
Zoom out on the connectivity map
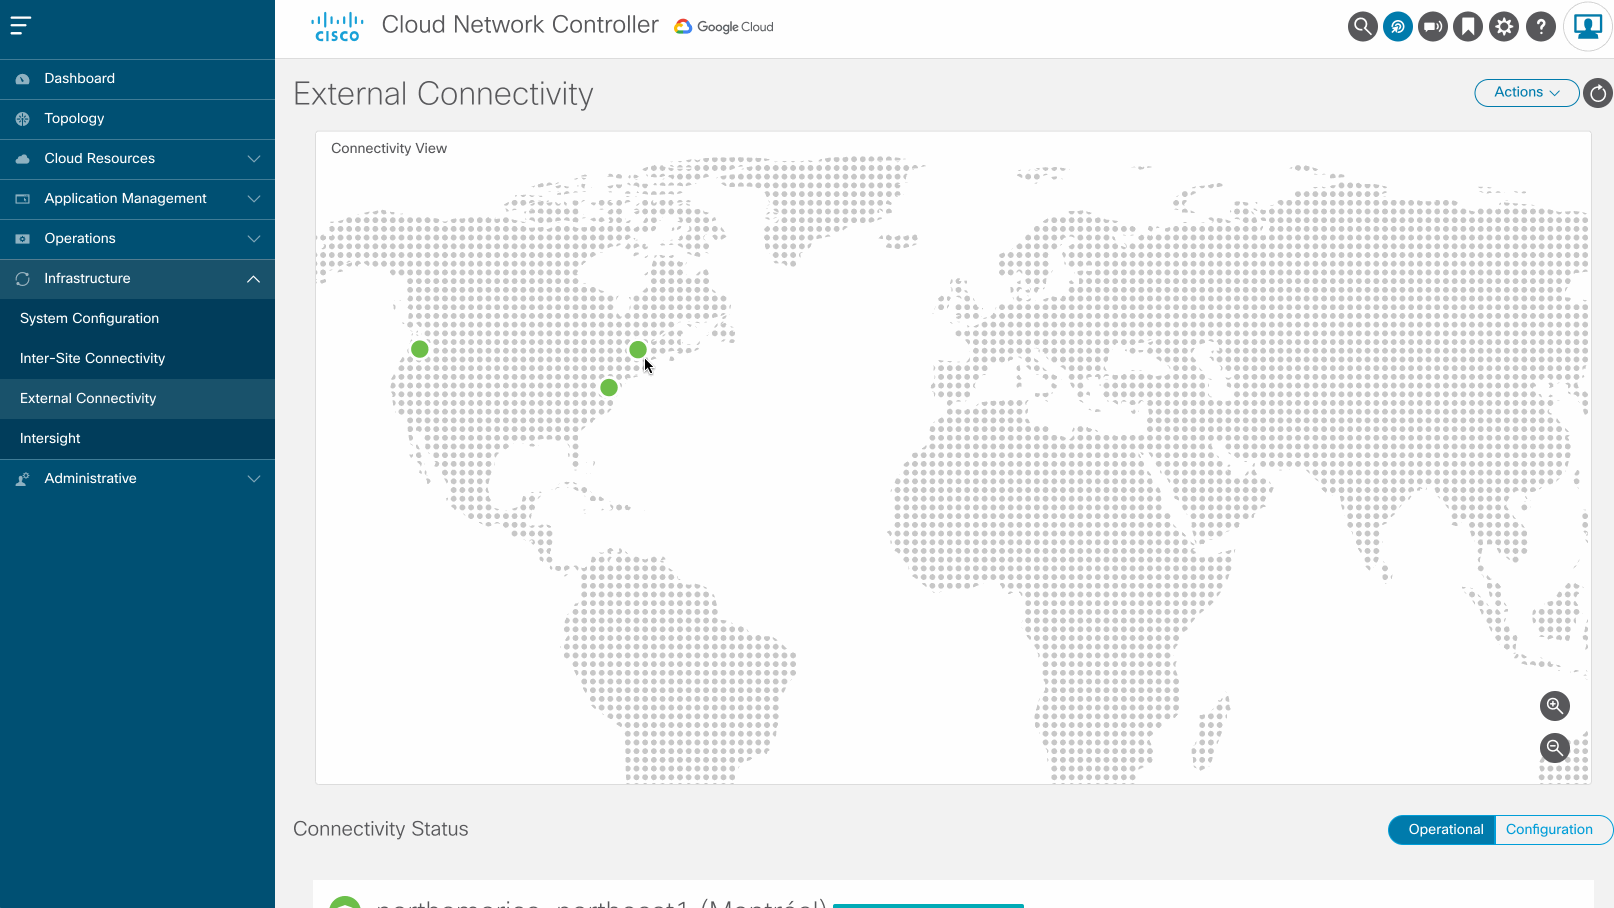(1554, 748)
